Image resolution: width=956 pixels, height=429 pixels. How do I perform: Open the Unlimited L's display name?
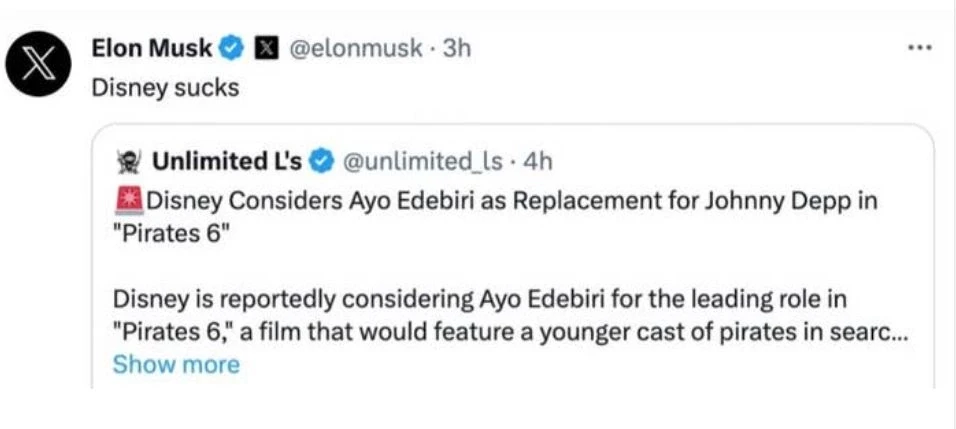point(227,161)
